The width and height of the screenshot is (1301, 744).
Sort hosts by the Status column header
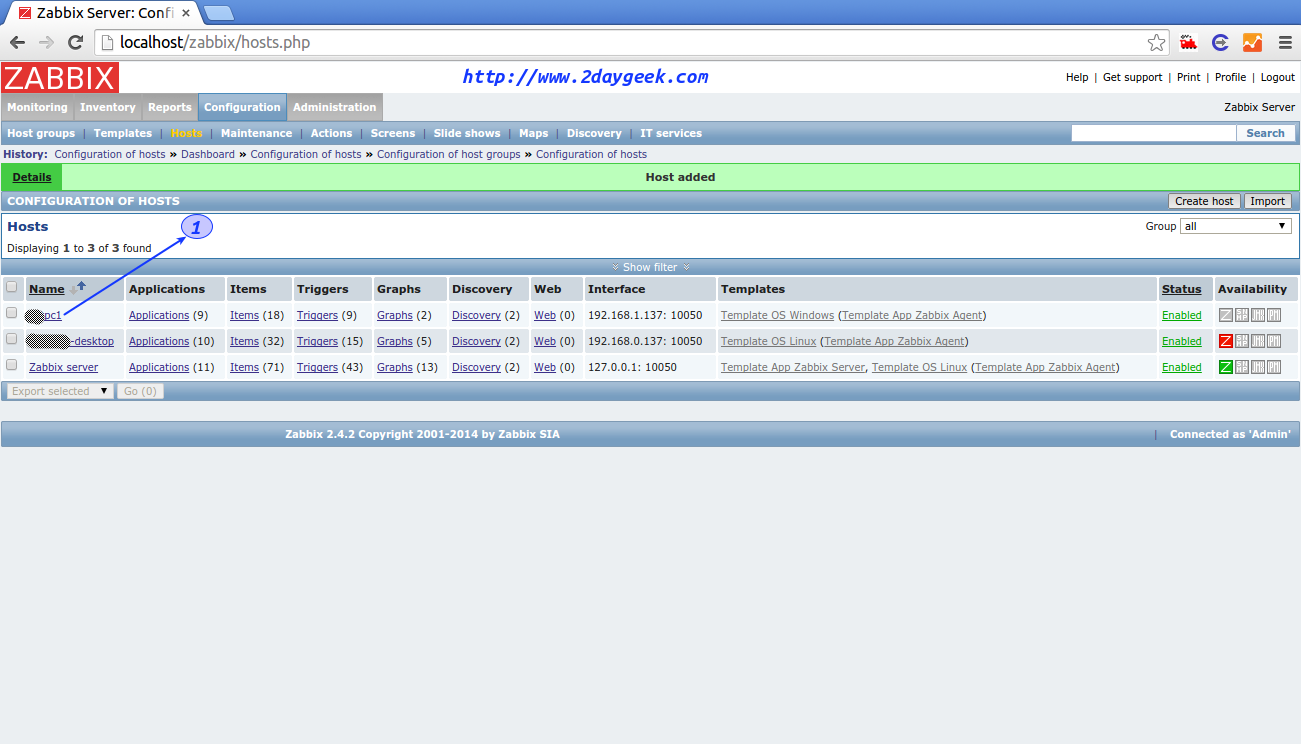1181,289
